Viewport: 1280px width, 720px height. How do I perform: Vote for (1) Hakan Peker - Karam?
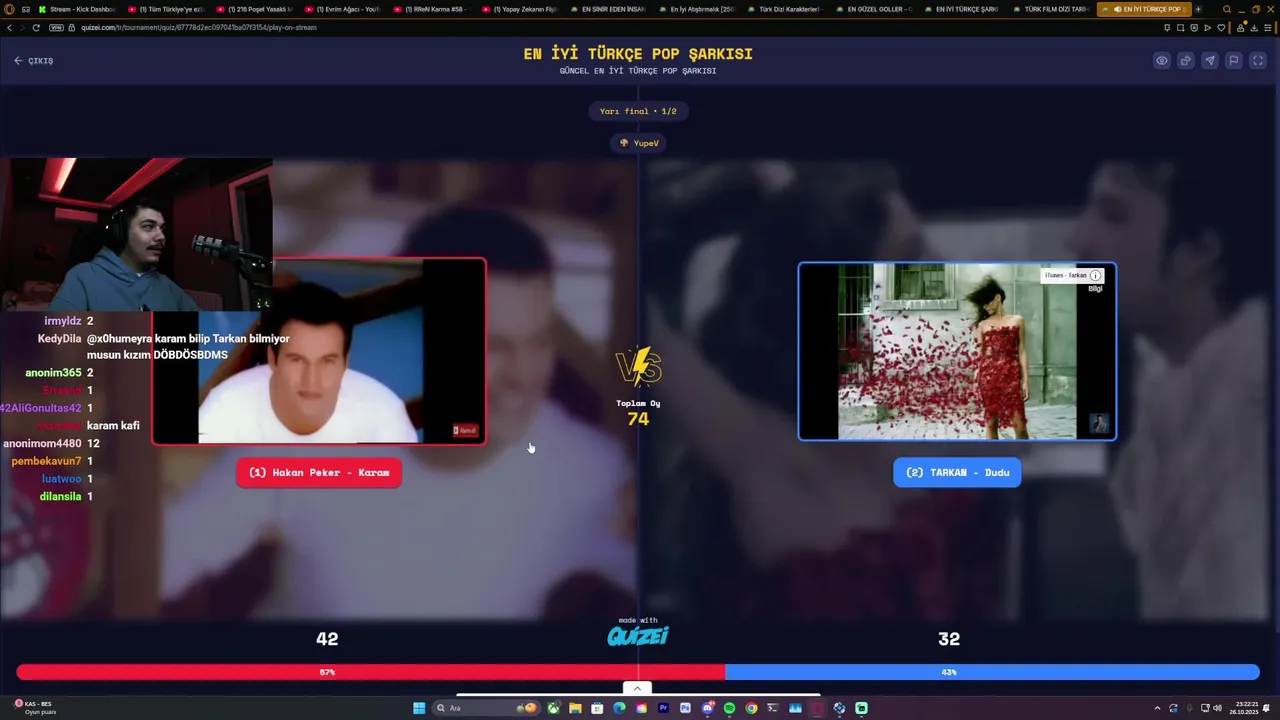click(x=319, y=472)
